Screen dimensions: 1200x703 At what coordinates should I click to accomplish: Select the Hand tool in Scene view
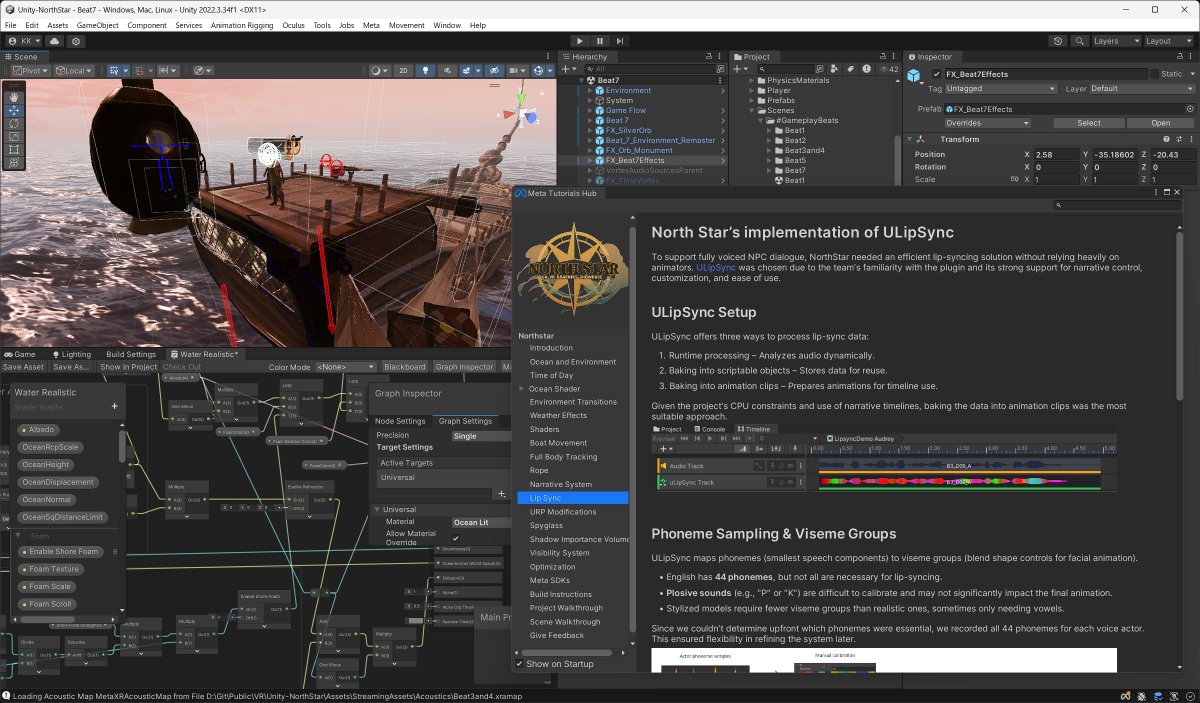click(x=14, y=97)
